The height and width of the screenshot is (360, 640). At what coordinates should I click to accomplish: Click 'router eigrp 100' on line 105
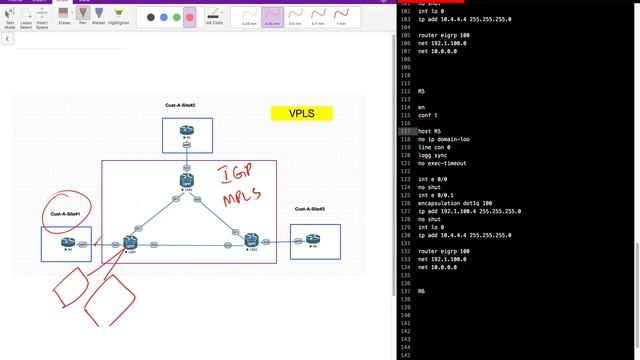444,36
